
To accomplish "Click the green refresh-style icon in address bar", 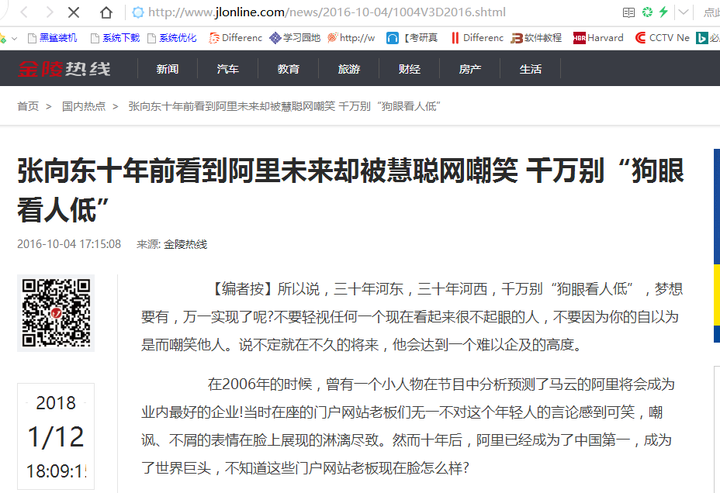I will (647, 12).
